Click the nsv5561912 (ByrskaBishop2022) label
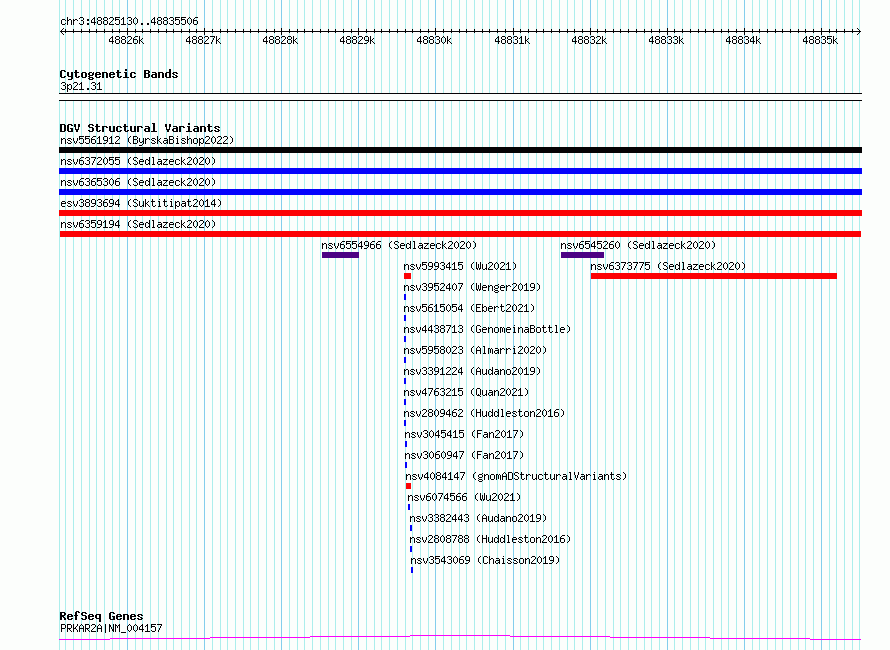This screenshot has height=650, width=890. point(147,140)
